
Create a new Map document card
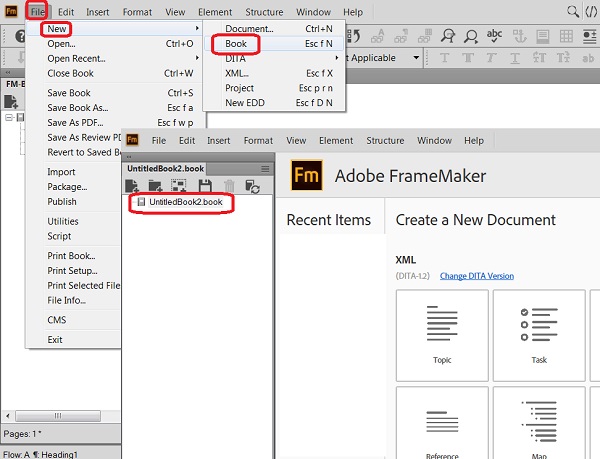click(x=539, y=423)
